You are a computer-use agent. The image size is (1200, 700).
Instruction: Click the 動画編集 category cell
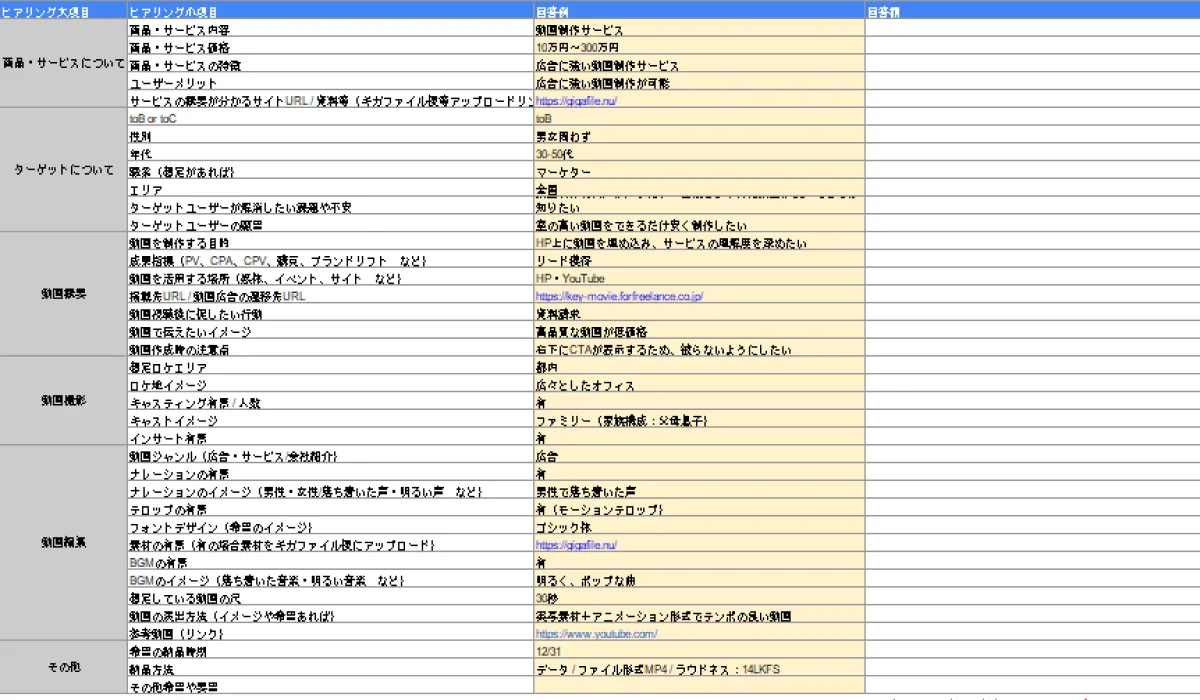click(63, 543)
